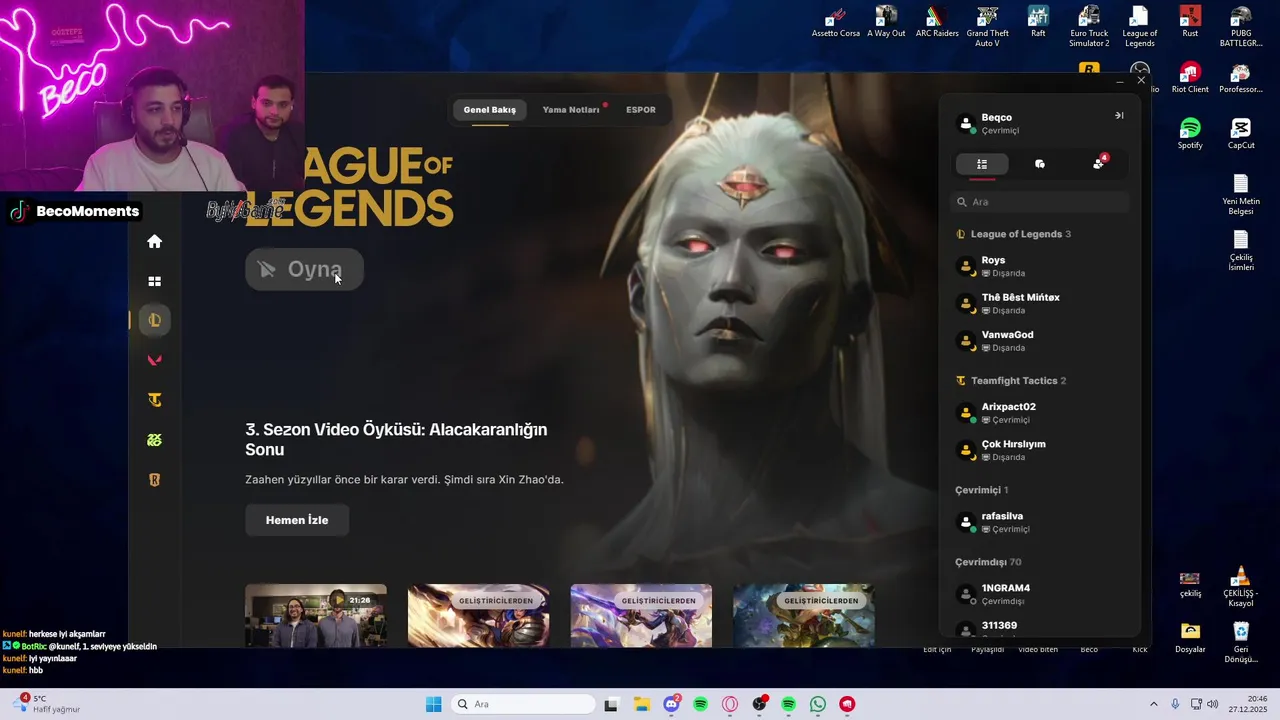Select offline friend 1NGRAM4

(1040, 594)
